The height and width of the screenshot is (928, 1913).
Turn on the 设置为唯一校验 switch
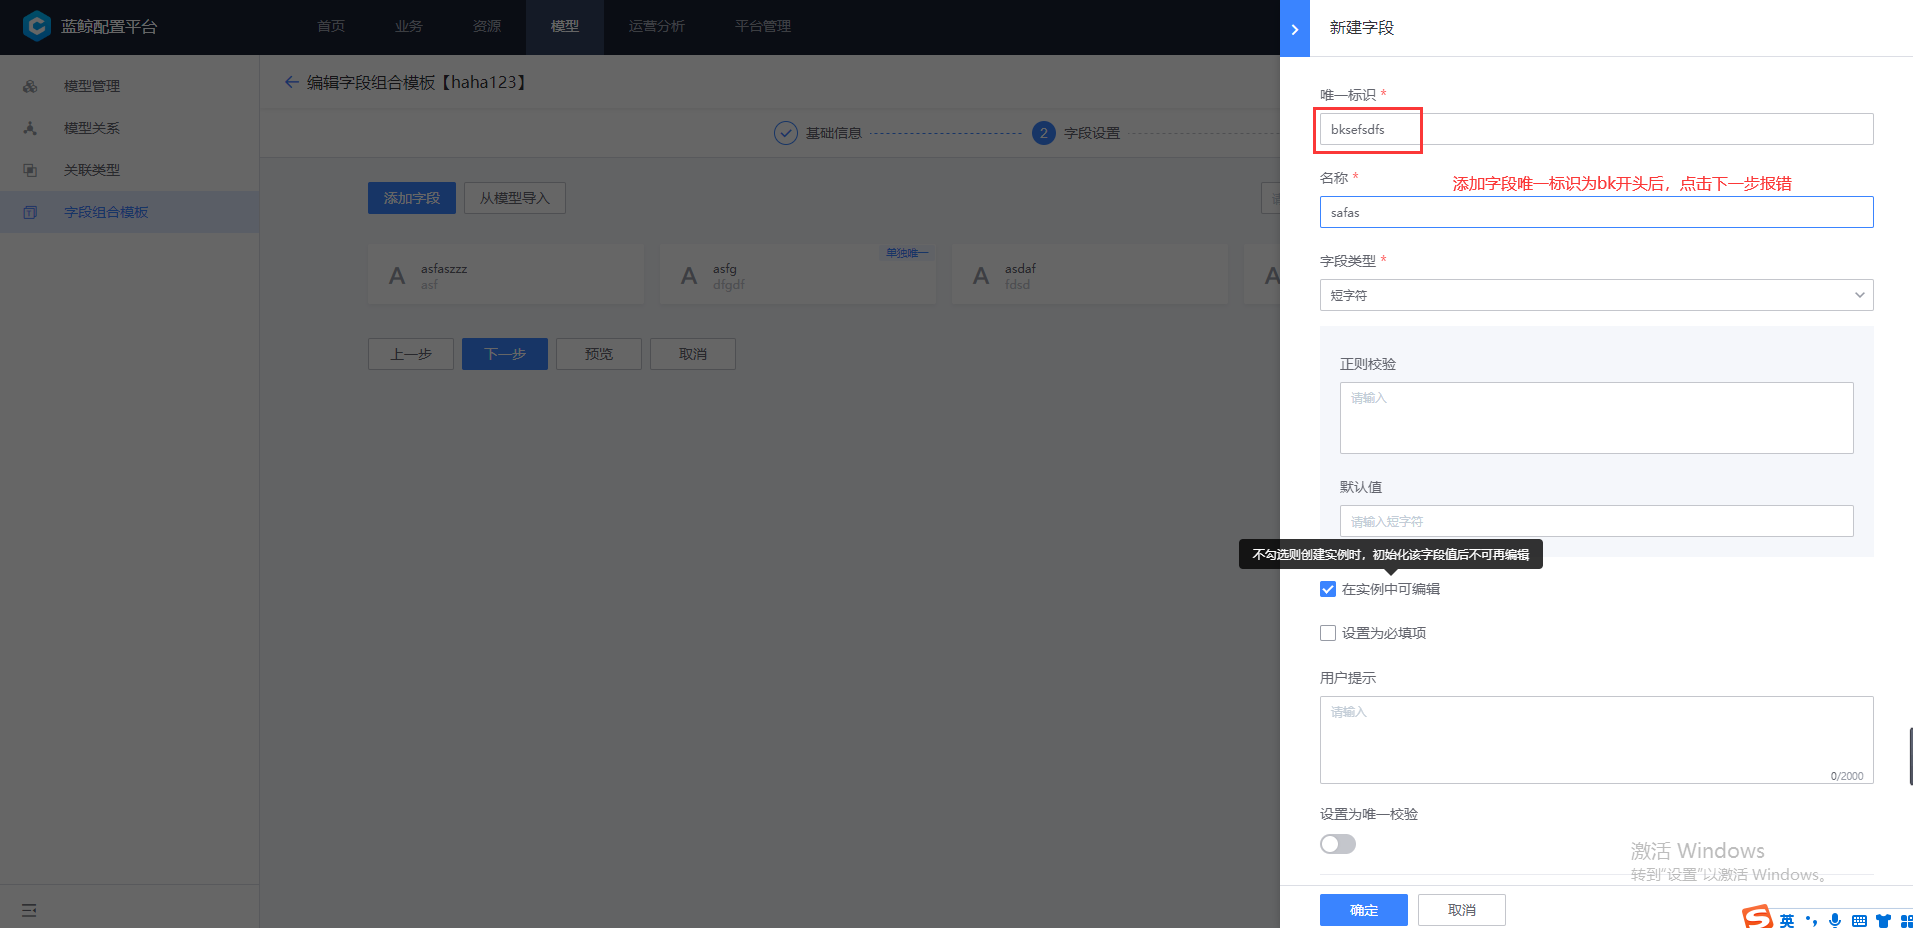coord(1337,843)
